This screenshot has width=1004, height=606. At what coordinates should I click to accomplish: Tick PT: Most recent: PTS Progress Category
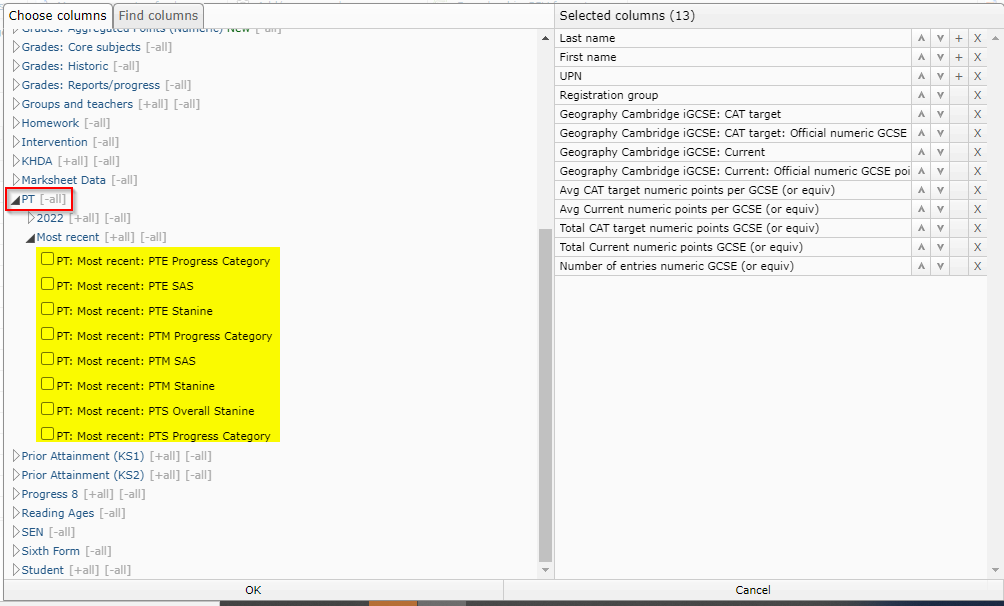click(47, 434)
